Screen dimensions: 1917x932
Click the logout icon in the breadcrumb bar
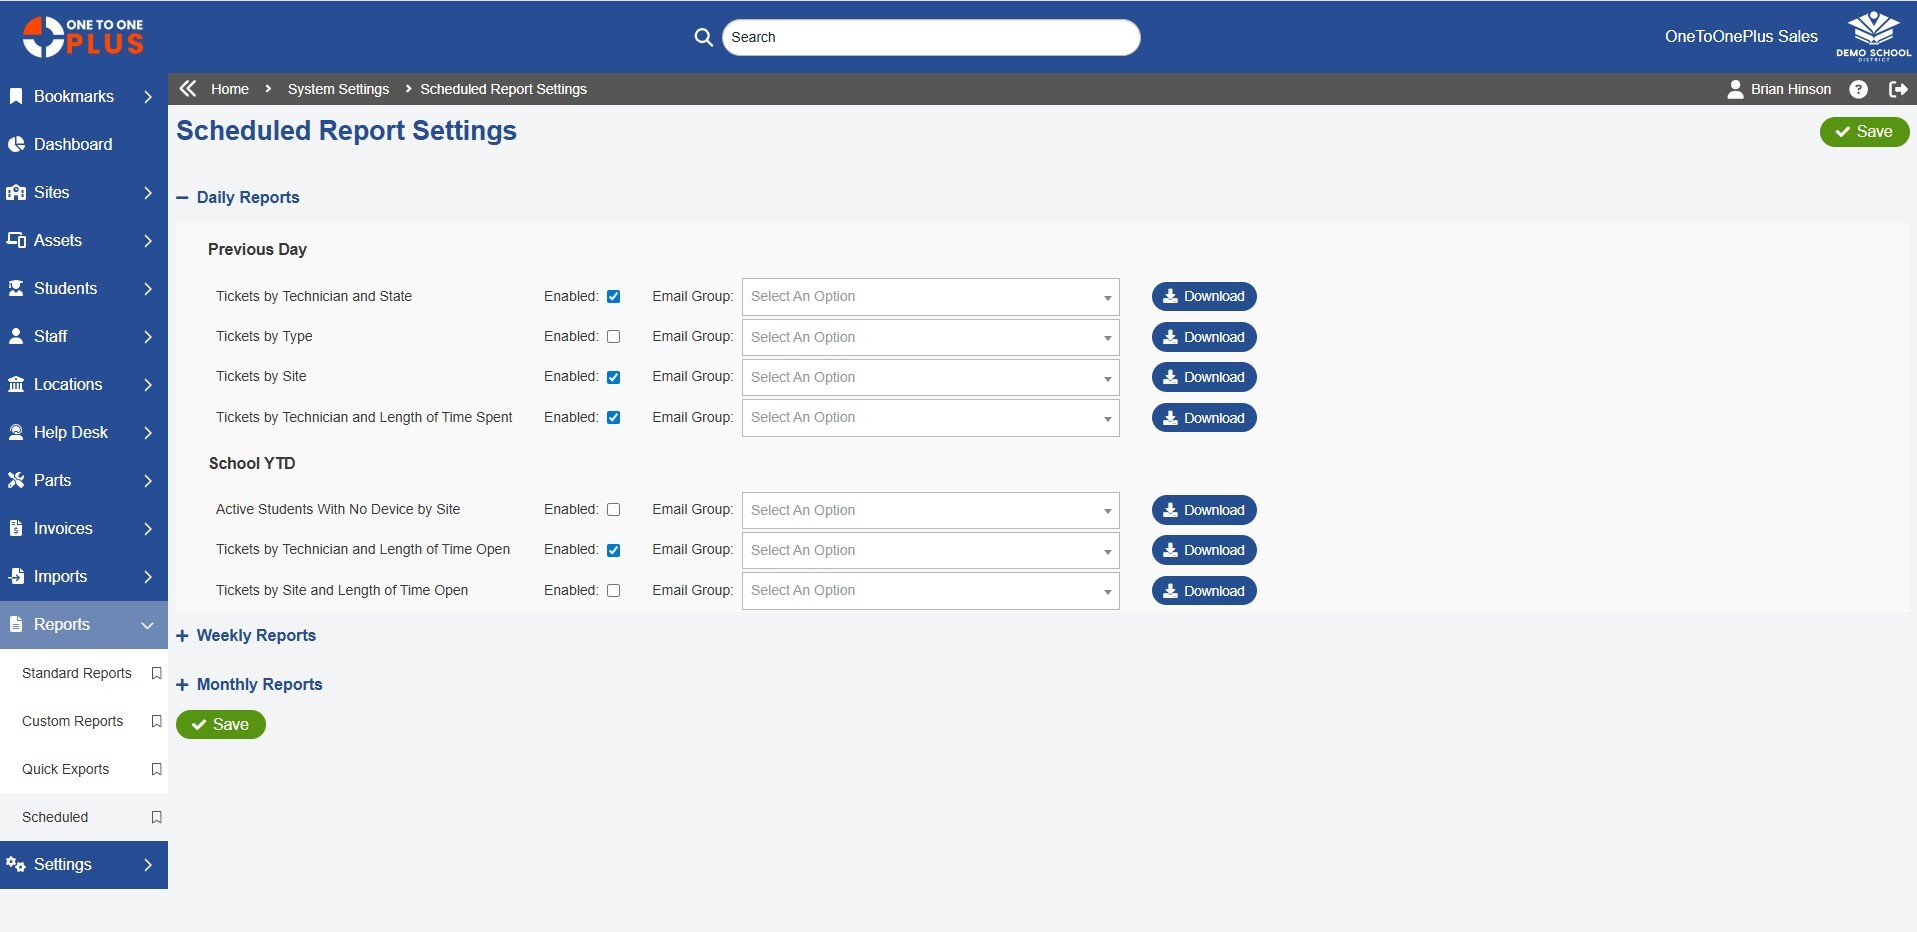point(1898,89)
